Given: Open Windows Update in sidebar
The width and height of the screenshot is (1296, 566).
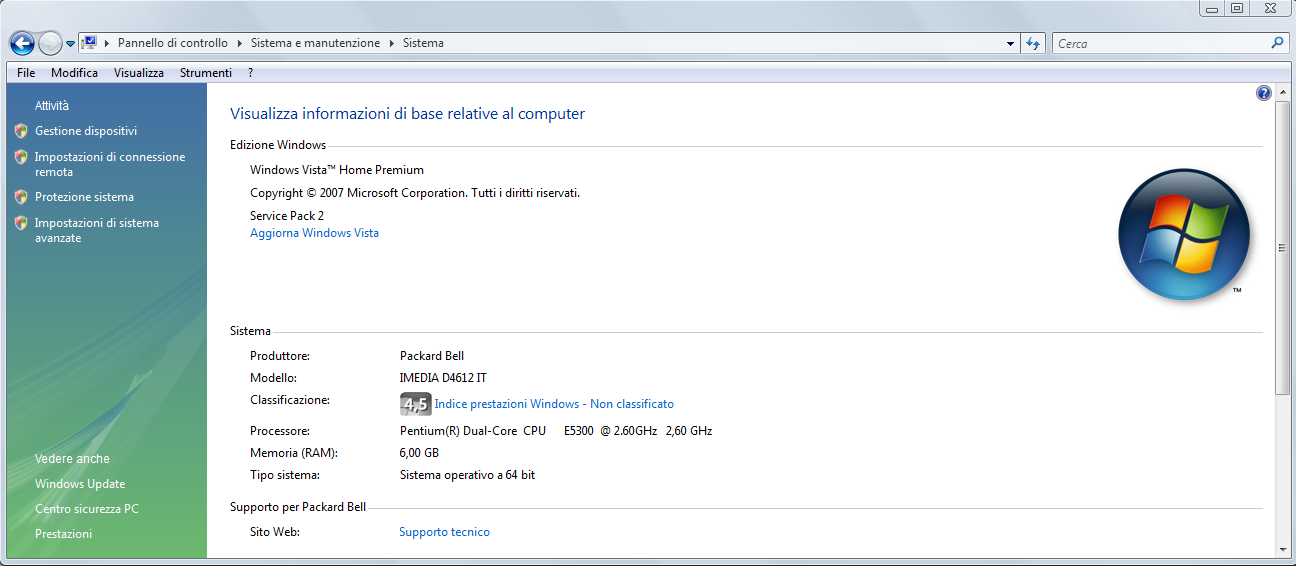Looking at the screenshot, I should tap(80, 484).
